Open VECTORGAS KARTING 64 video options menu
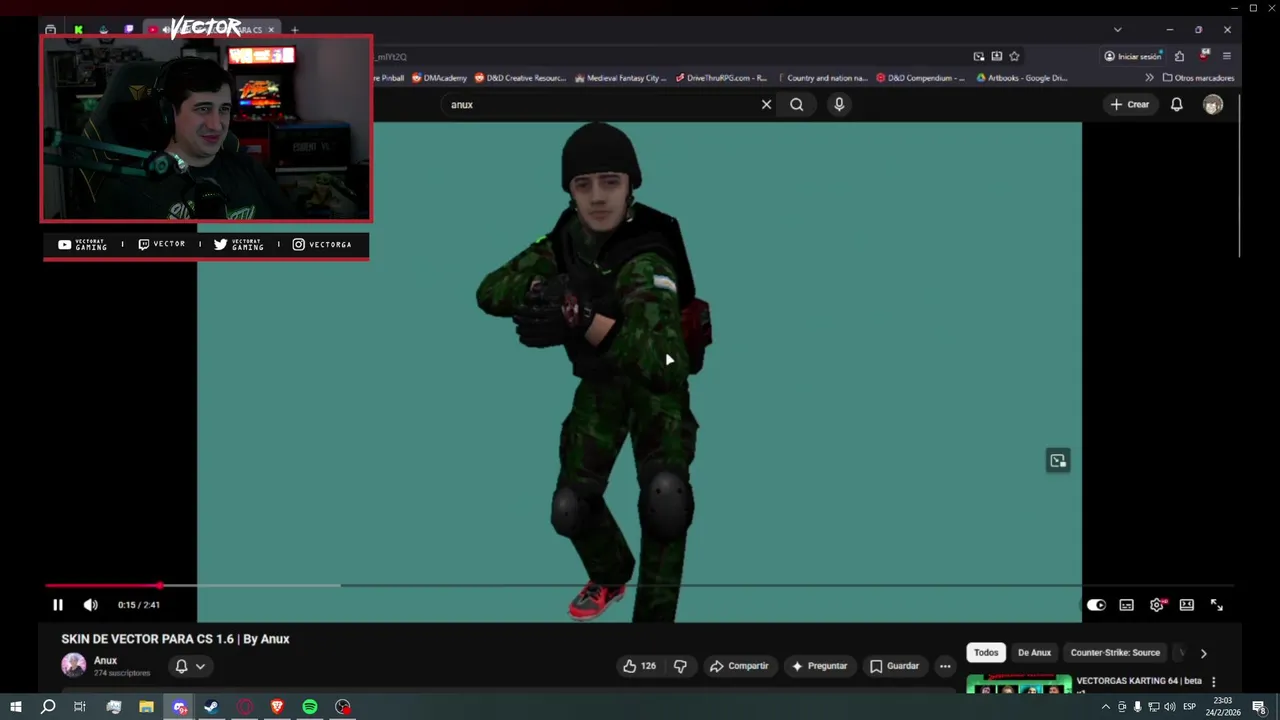Image resolution: width=1280 pixels, height=720 pixels. click(x=1214, y=682)
